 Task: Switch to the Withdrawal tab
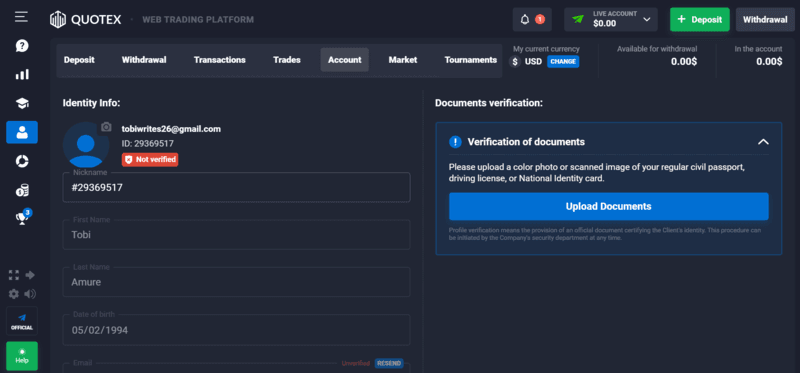(144, 60)
